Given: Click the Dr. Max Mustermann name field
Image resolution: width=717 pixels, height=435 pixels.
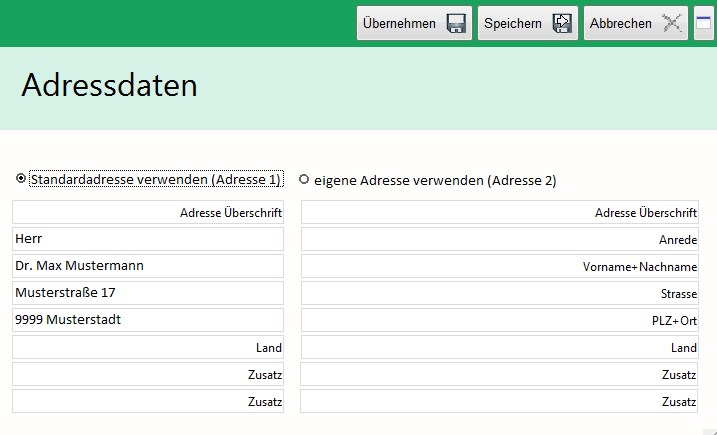Looking at the screenshot, I should (x=148, y=266).
